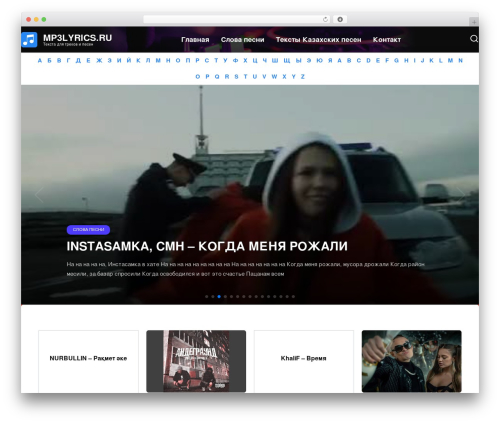The image size is (500, 423).
Task: Select the letter Я in the alphabet index
Action: (x=330, y=60)
